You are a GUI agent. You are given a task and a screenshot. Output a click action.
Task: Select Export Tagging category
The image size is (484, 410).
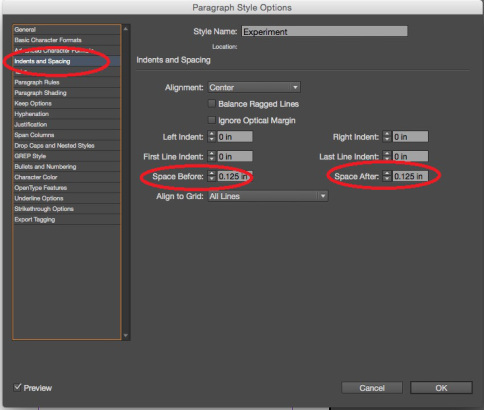(67, 219)
